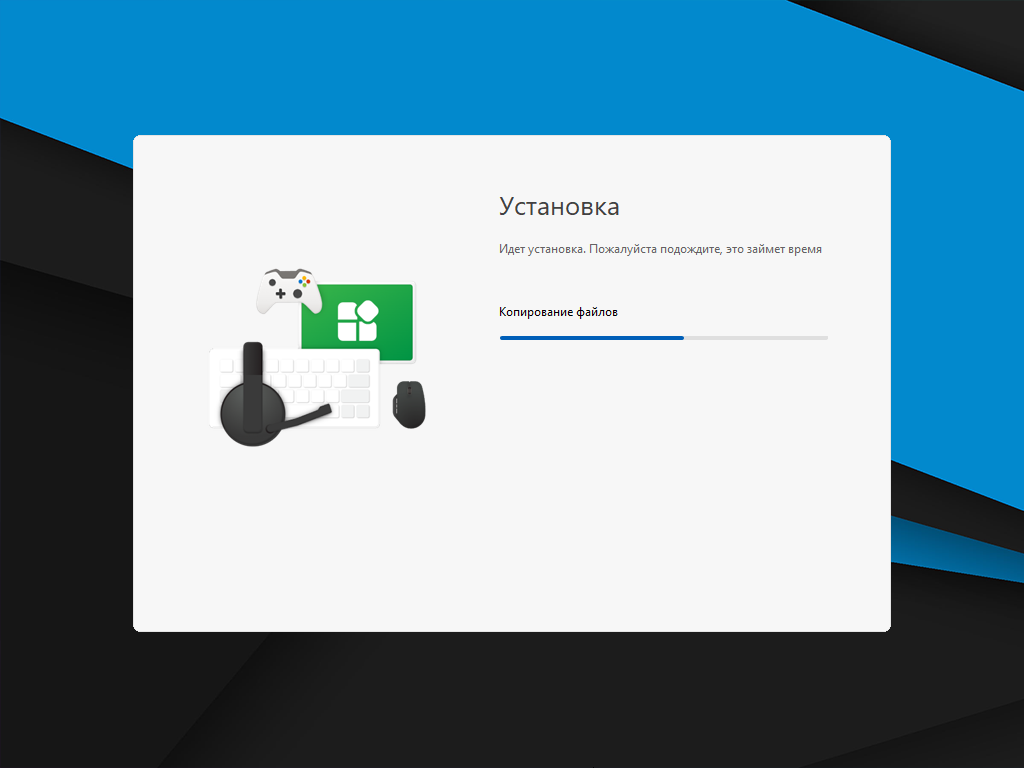Click the headset headband strap
The height and width of the screenshot is (768, 1024).
click(253, 362)
